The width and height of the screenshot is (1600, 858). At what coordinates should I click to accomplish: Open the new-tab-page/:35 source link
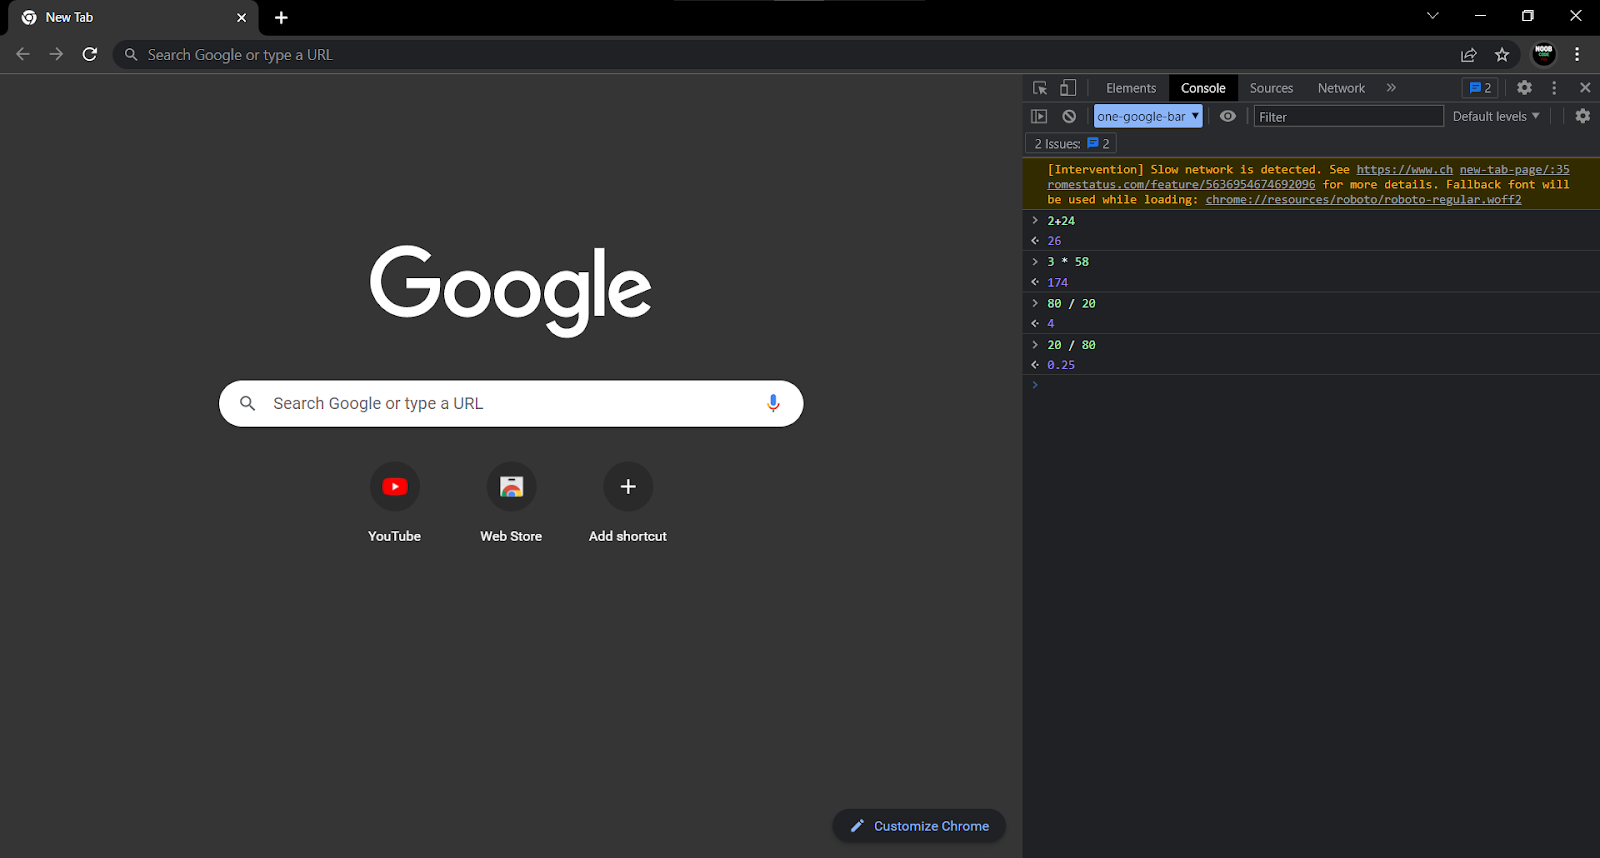click(x=1514, y=170)
